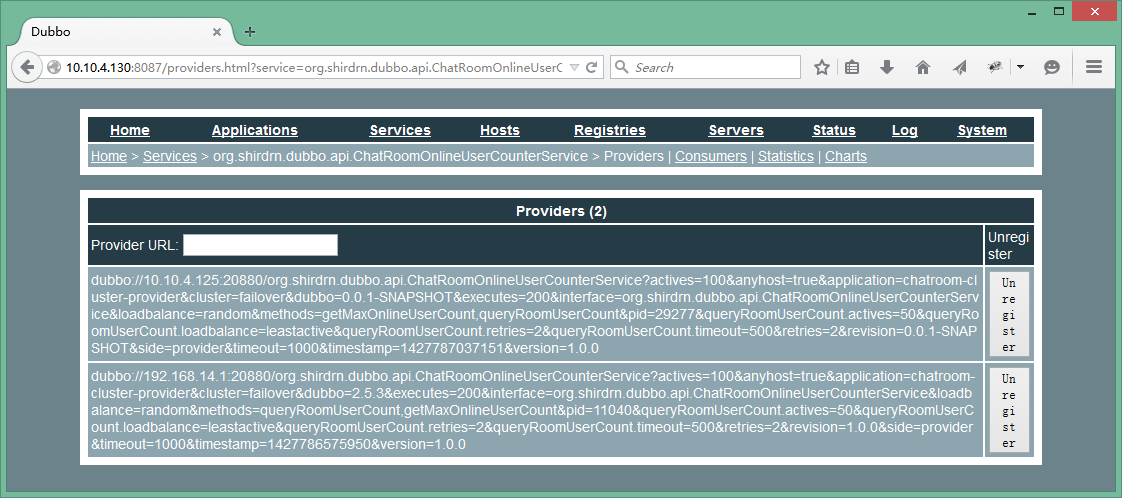Follow the Consumers breadcrumb link

(710, 156)
